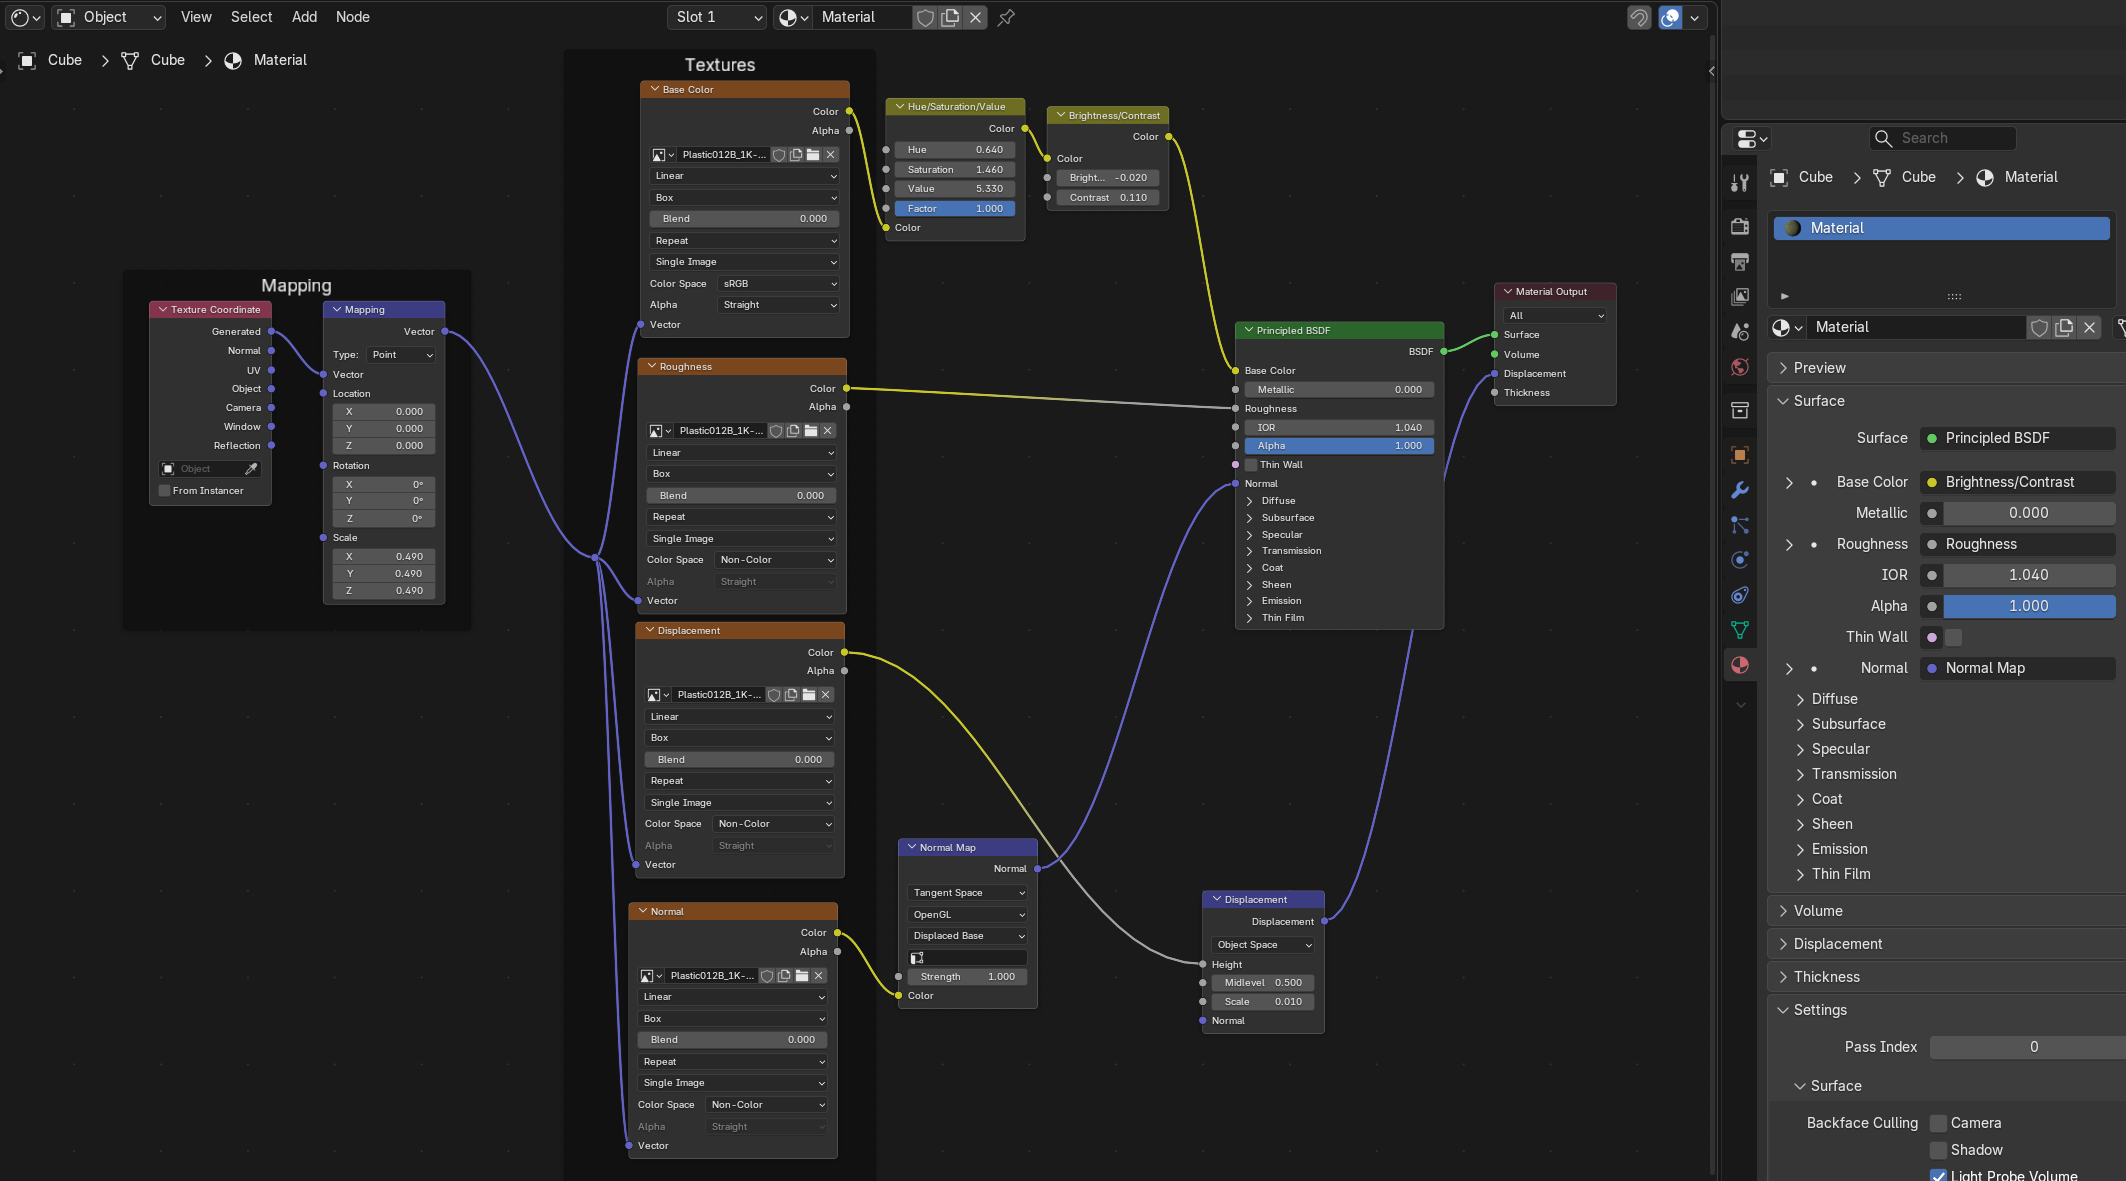
Task: Click Hue value slider on Hue/Saturation/Value node
Action: (955, 150)
